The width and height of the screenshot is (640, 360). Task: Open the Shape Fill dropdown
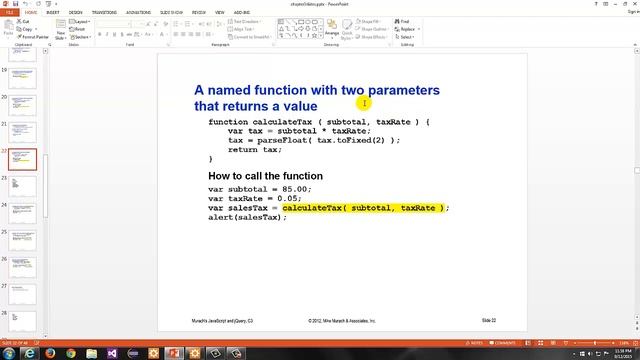[x=369, y=21]
